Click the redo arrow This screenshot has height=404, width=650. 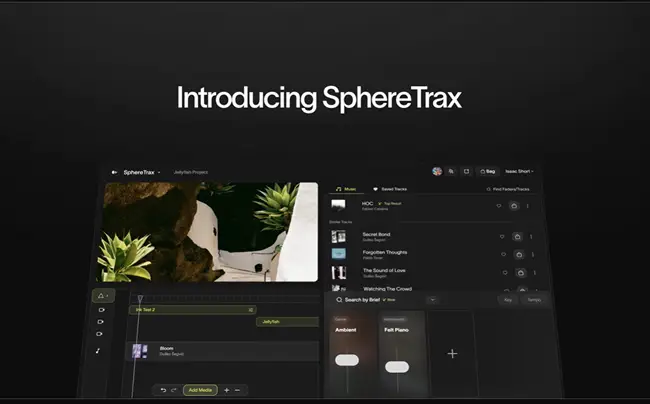(174, 390)
